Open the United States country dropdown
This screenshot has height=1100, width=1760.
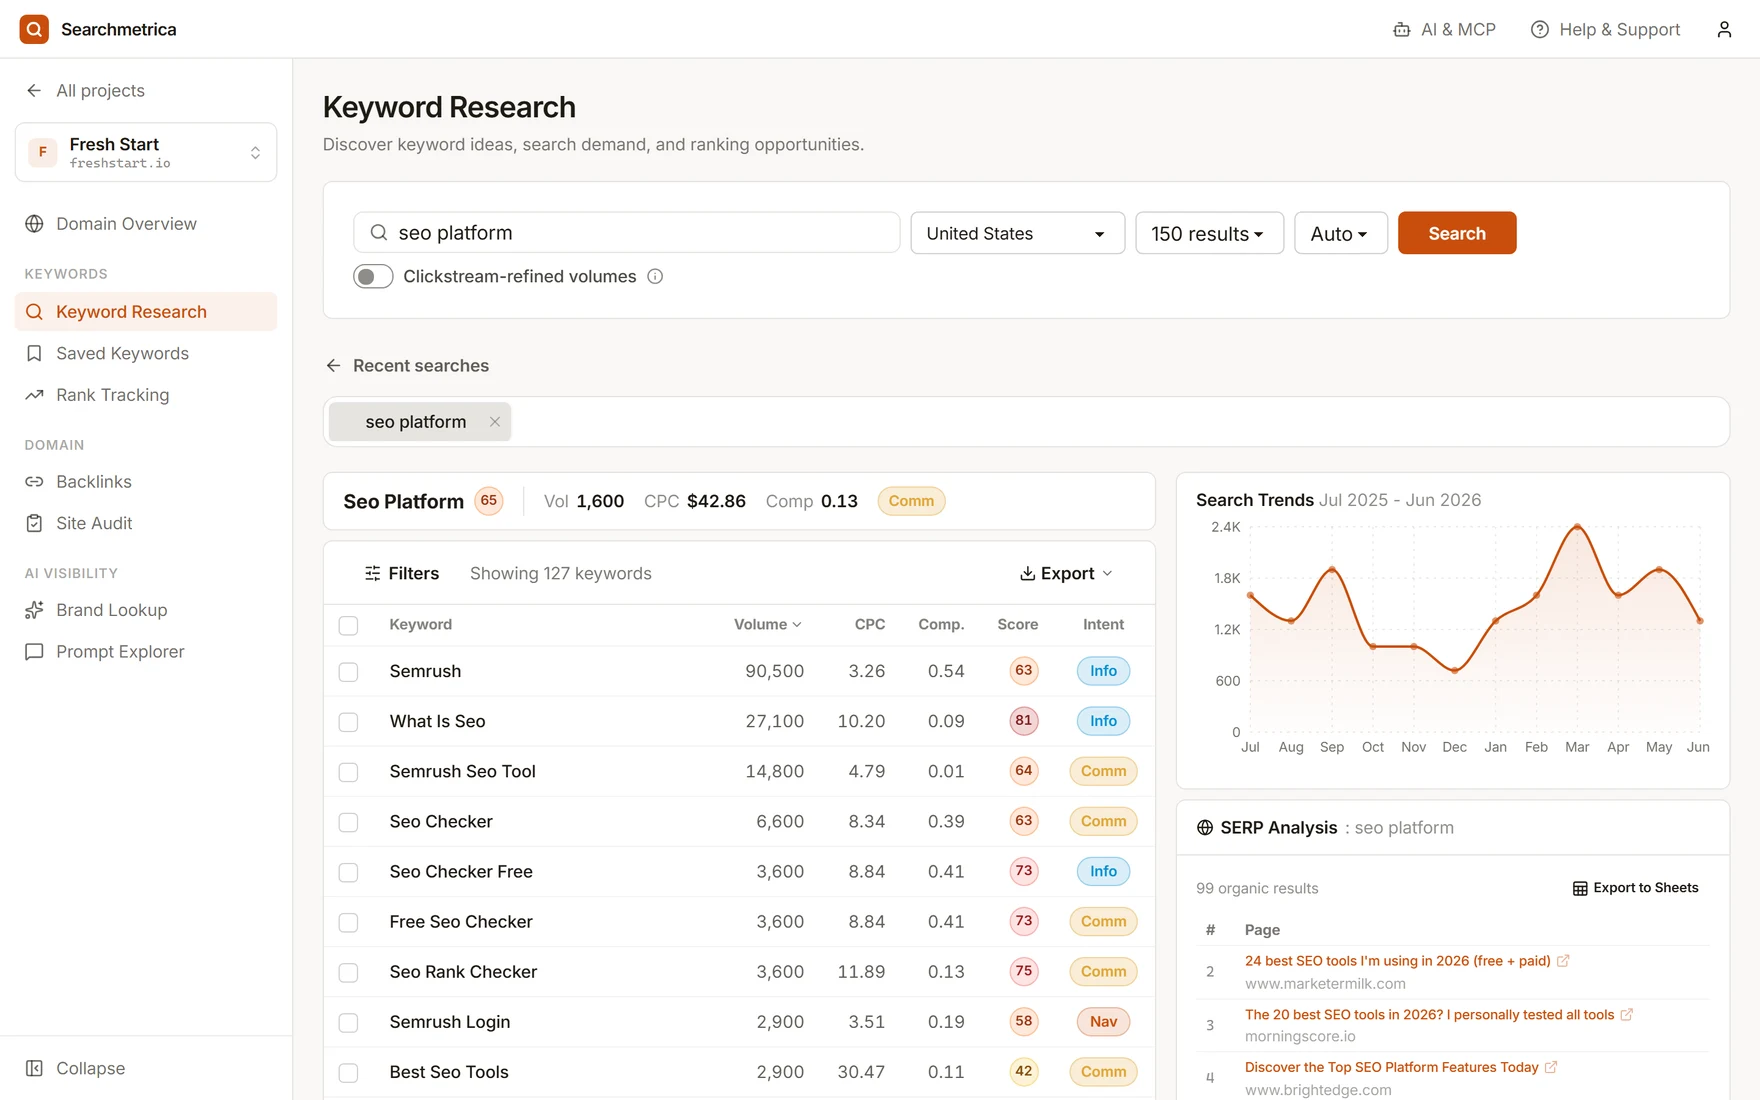click(1017, 233)
